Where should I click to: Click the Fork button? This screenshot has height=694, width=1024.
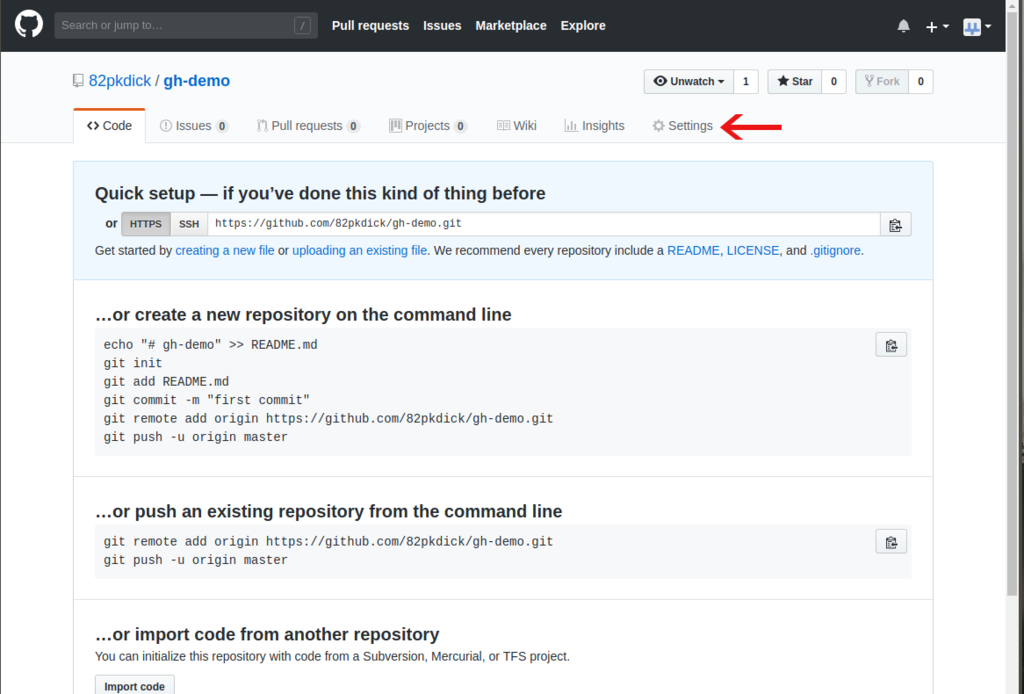tap(882, 82)
